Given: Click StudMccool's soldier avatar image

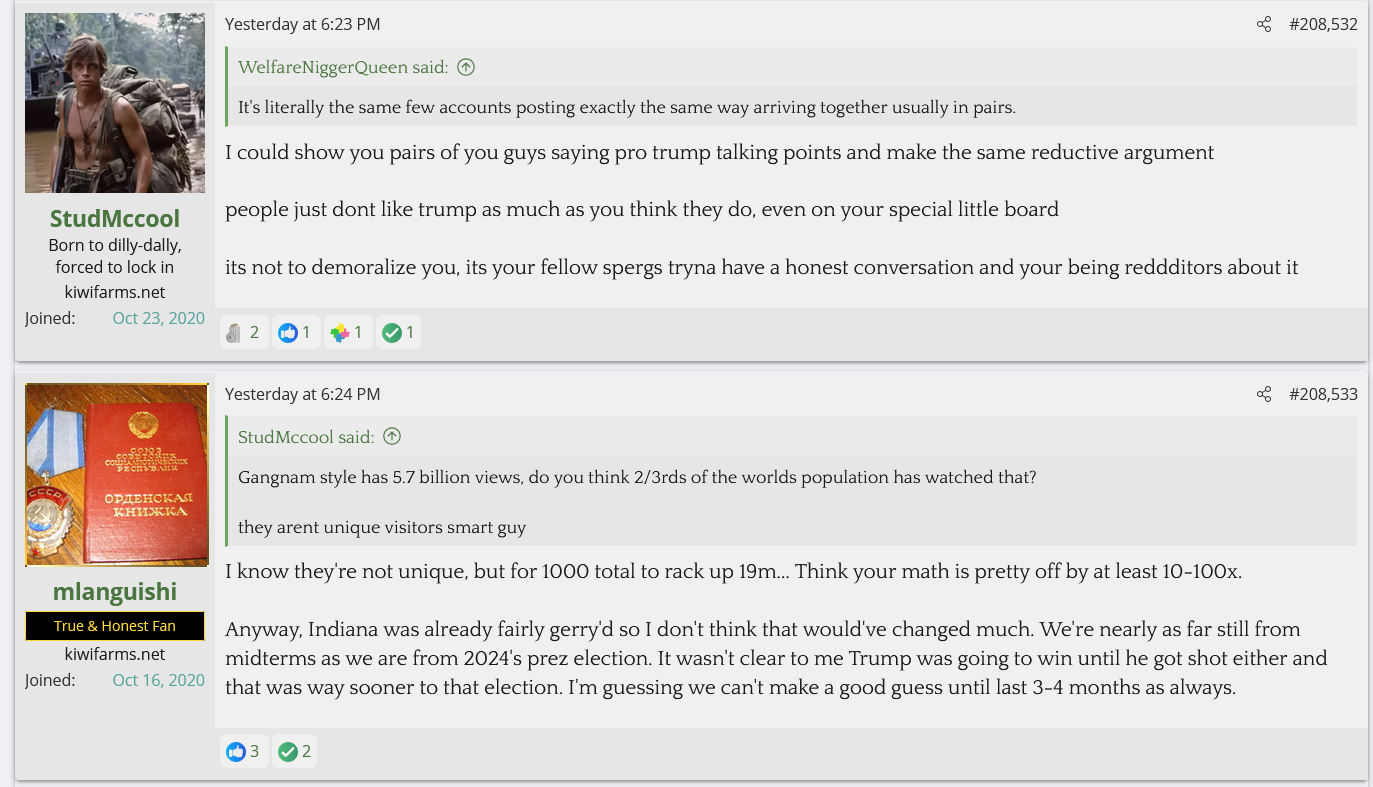Looking at the screenshot, I should click(115, 103).
